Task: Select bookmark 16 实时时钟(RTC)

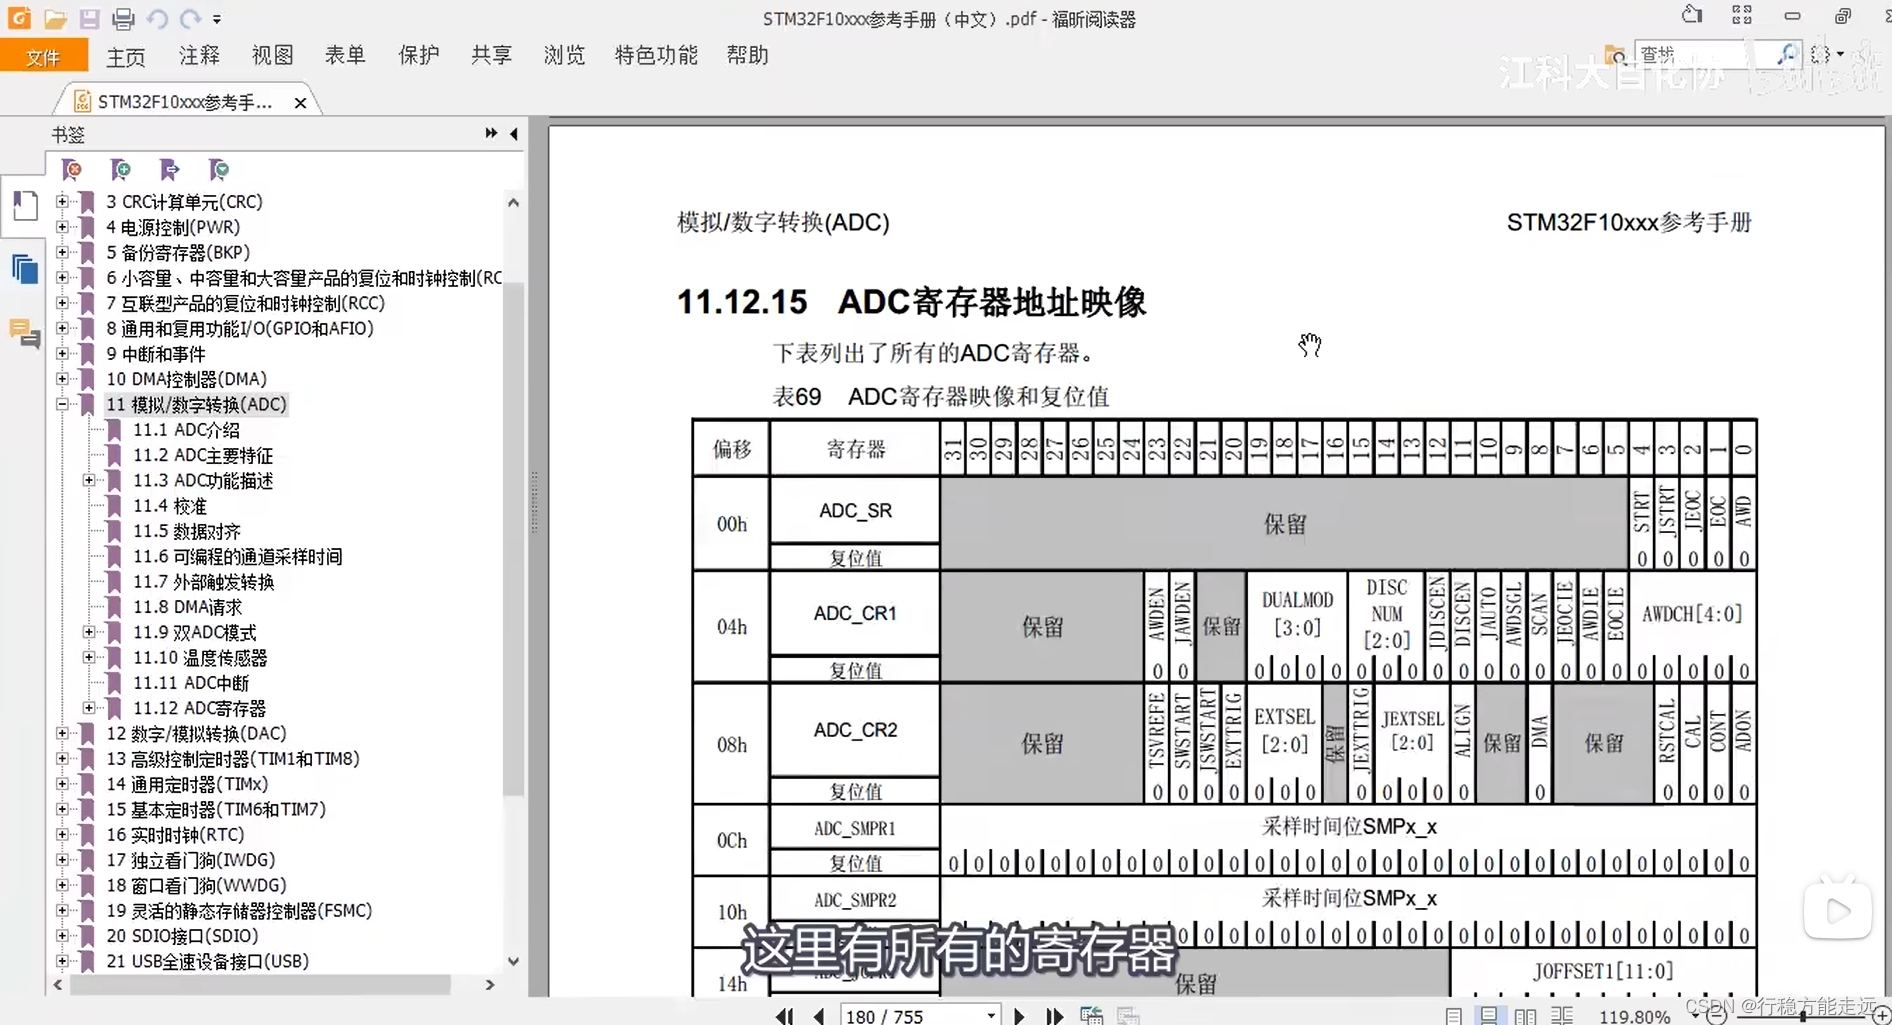Action: (175, 835)
